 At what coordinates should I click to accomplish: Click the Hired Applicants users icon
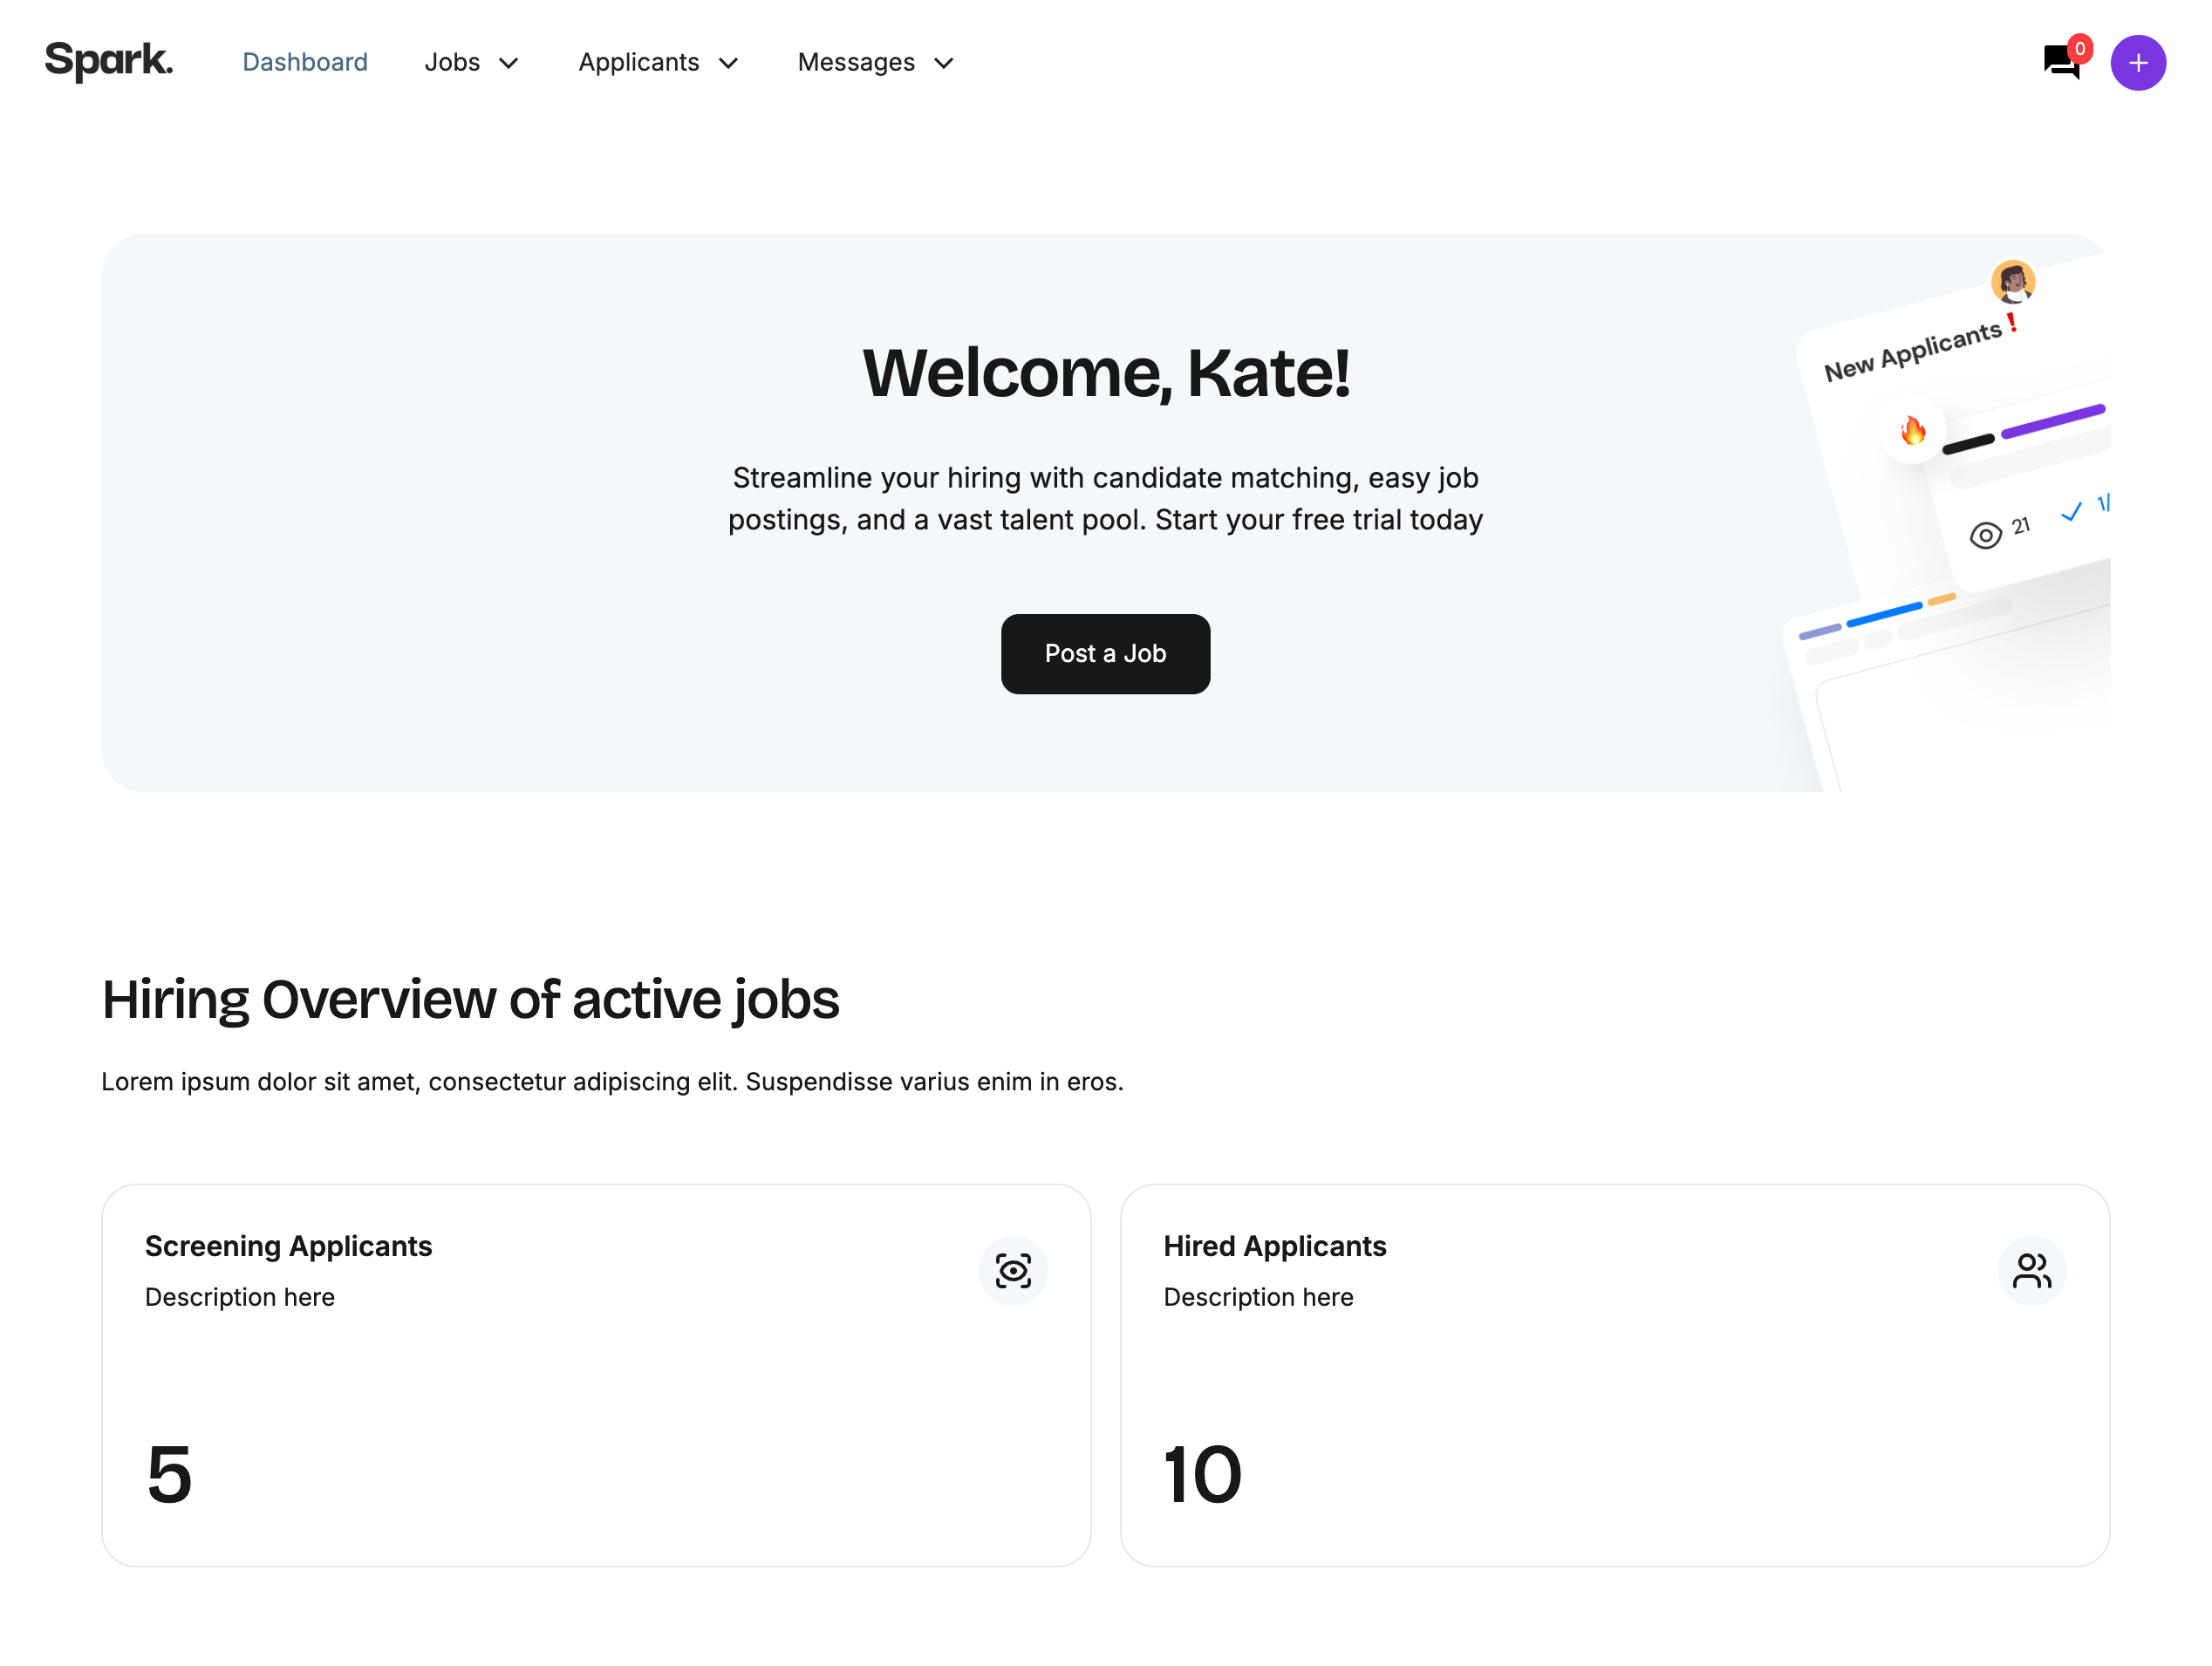(2031, 1271)
